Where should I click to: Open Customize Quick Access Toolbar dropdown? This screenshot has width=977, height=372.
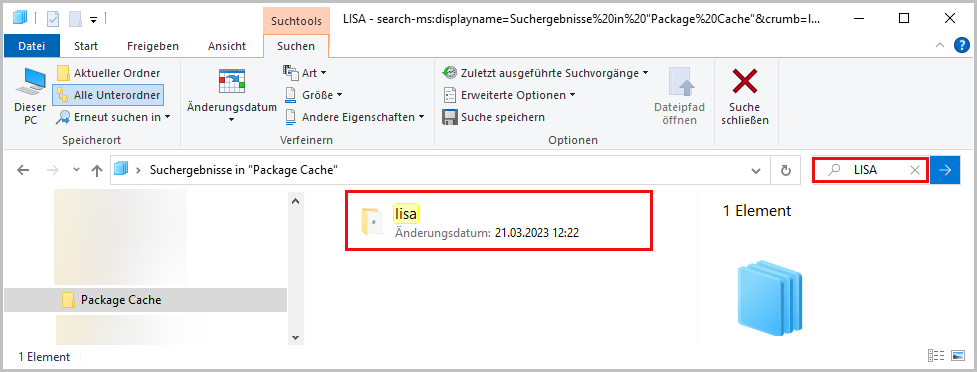[x=93, y=20]
